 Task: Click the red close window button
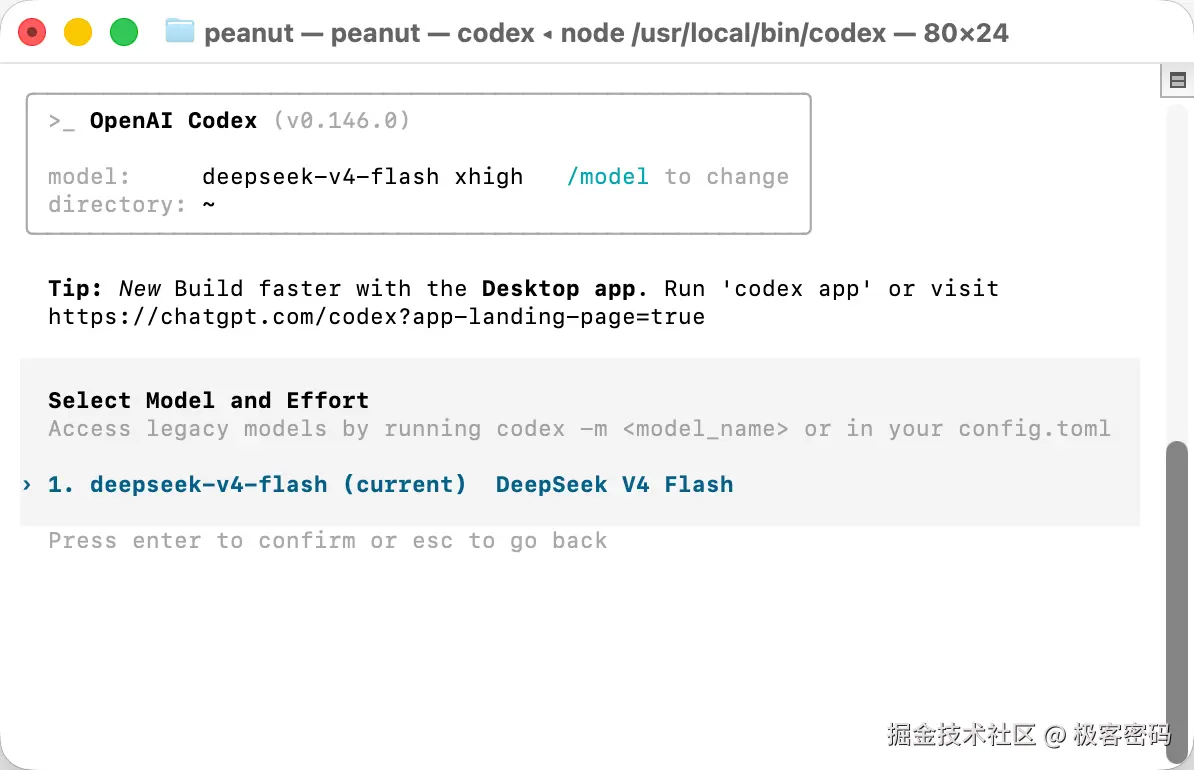[x=32, y=33]
